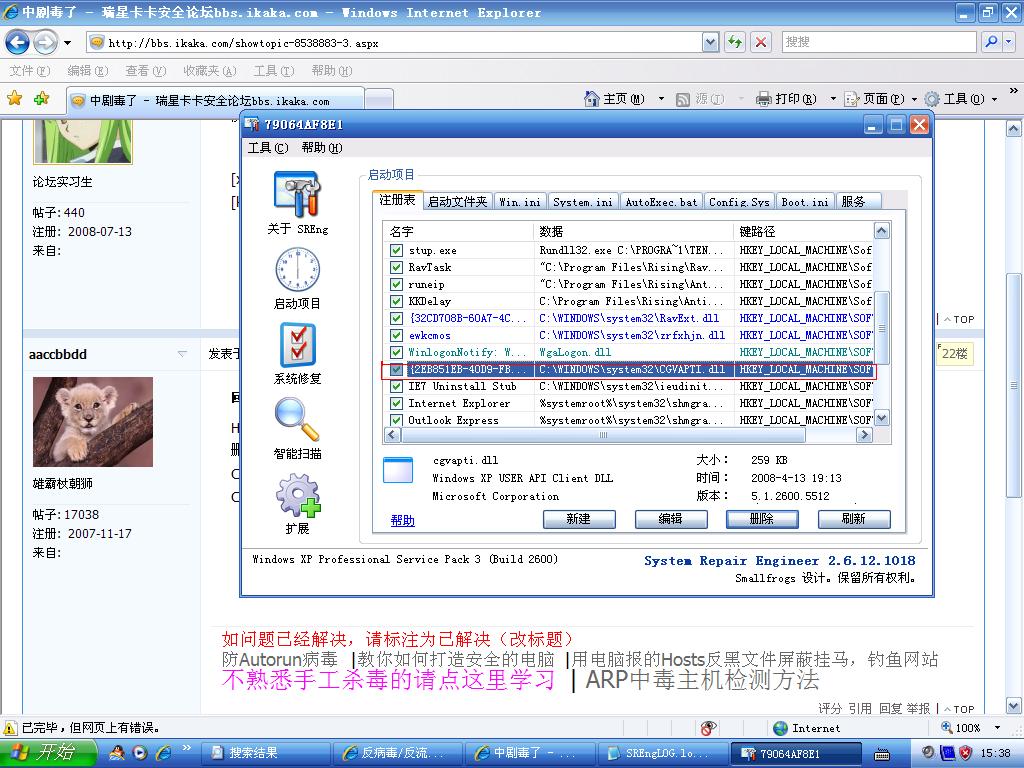The image size is (1024, 768).
Task: Open the 打印 dropdown arrow
Action: (833, 99)
